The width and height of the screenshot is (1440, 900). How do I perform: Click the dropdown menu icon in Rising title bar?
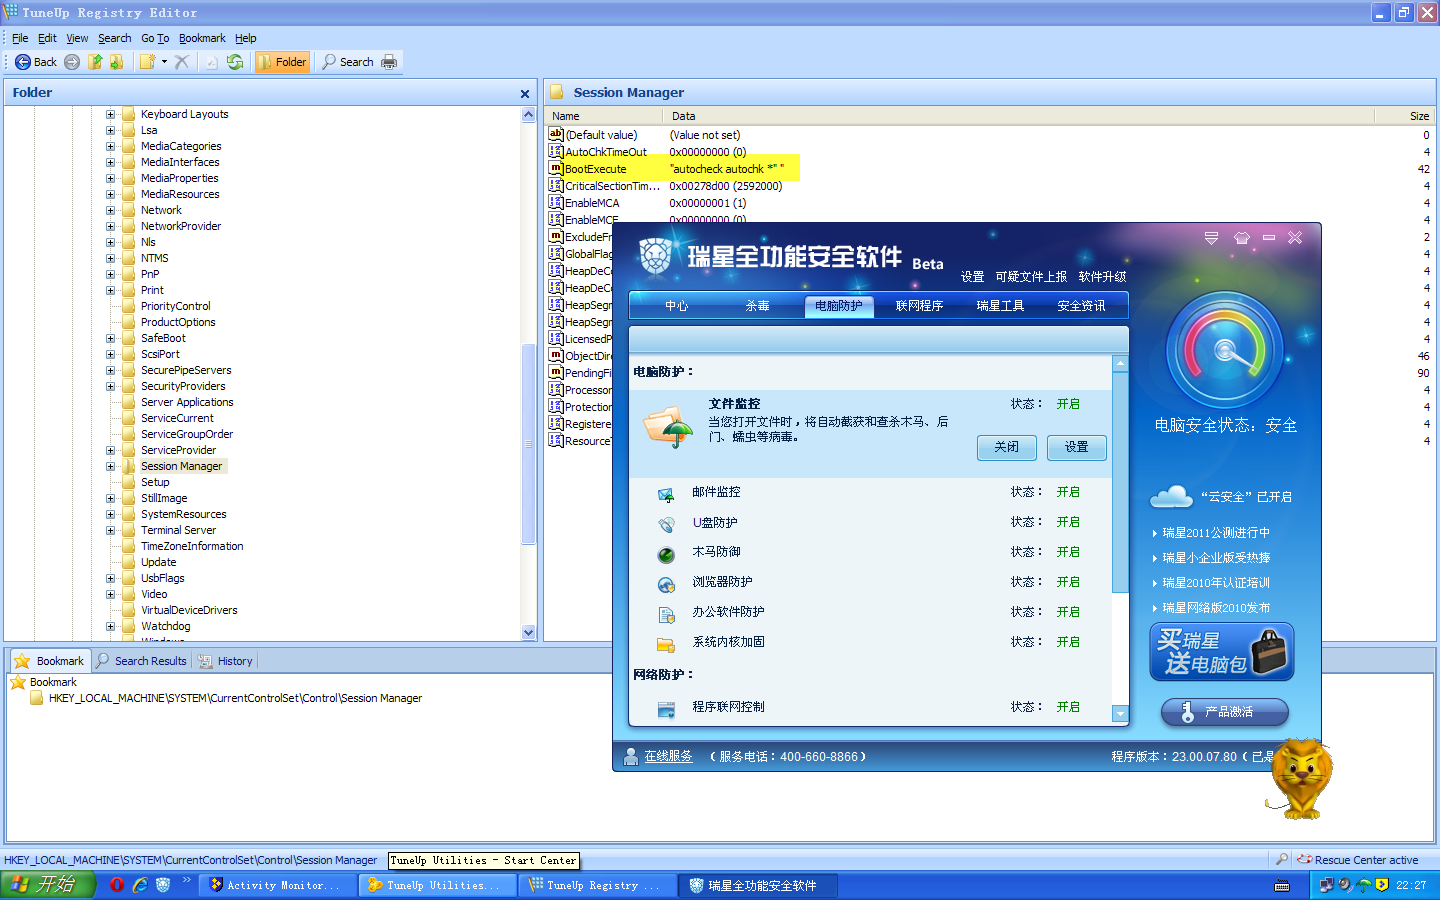[x=1211, y=238]
